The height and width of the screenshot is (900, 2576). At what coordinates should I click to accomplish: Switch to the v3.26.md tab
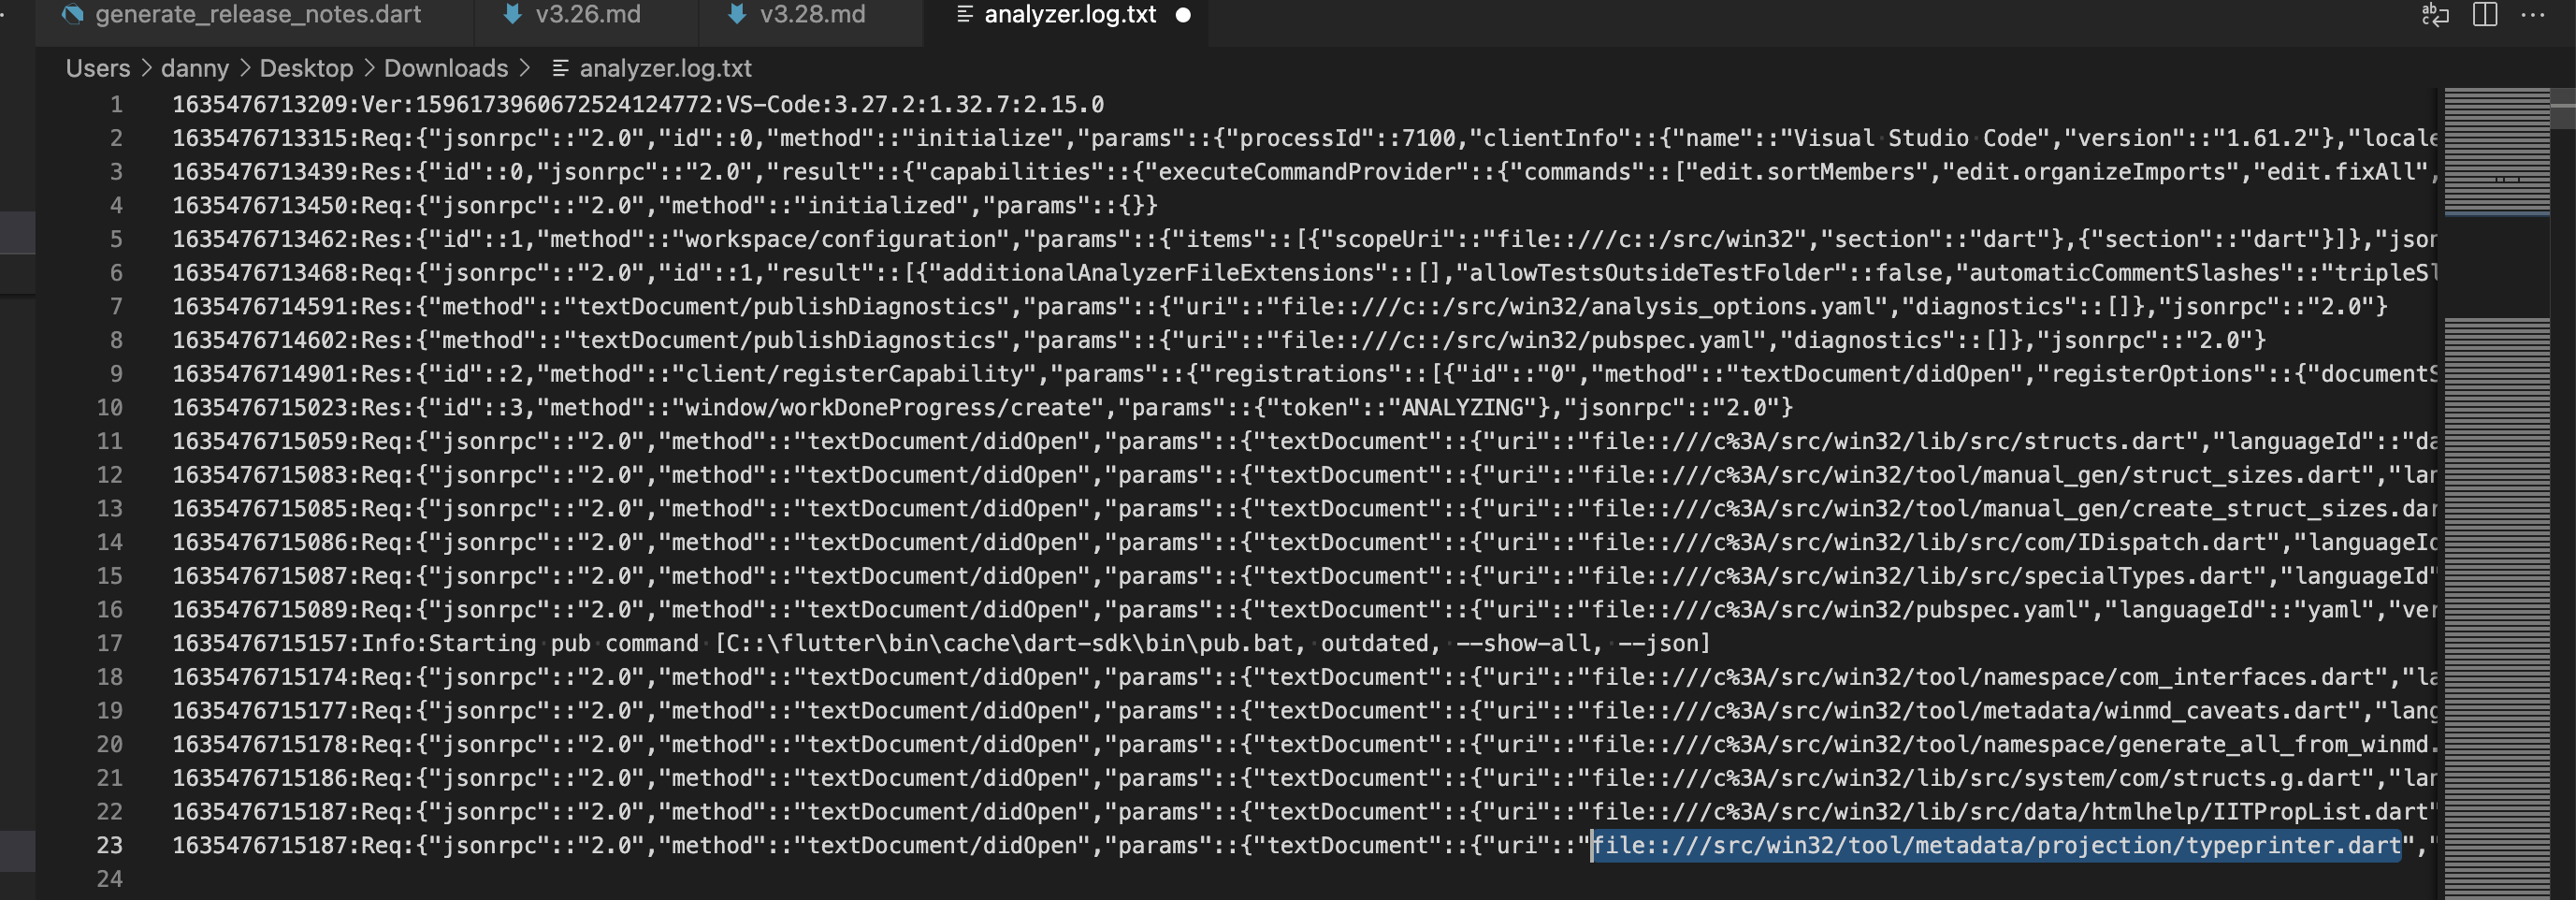click(585, 15)
